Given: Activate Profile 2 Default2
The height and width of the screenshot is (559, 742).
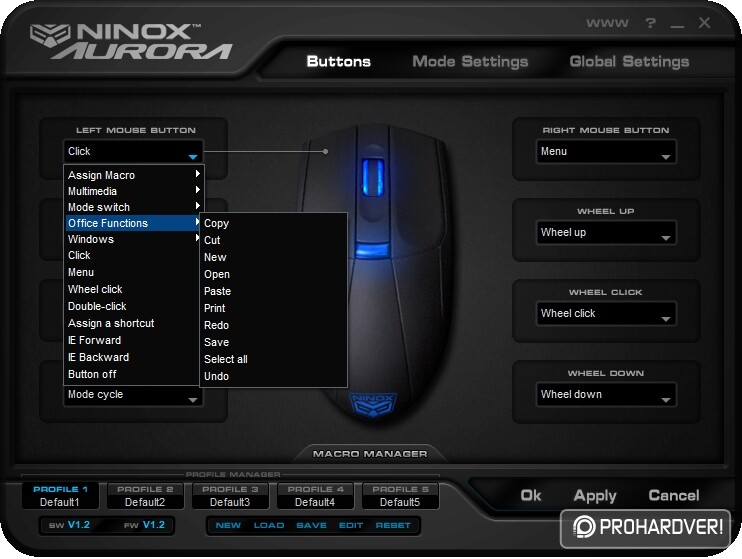Looking at the screenshot, I should 145,496.
